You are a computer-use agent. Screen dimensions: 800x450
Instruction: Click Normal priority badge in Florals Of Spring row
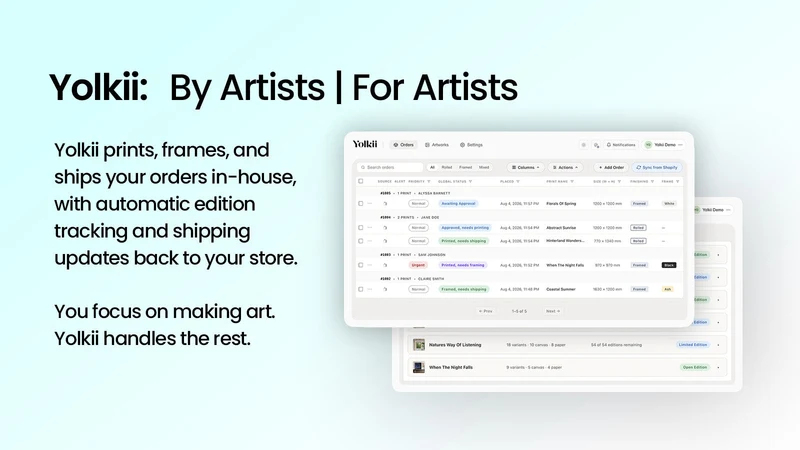(418, 204)
